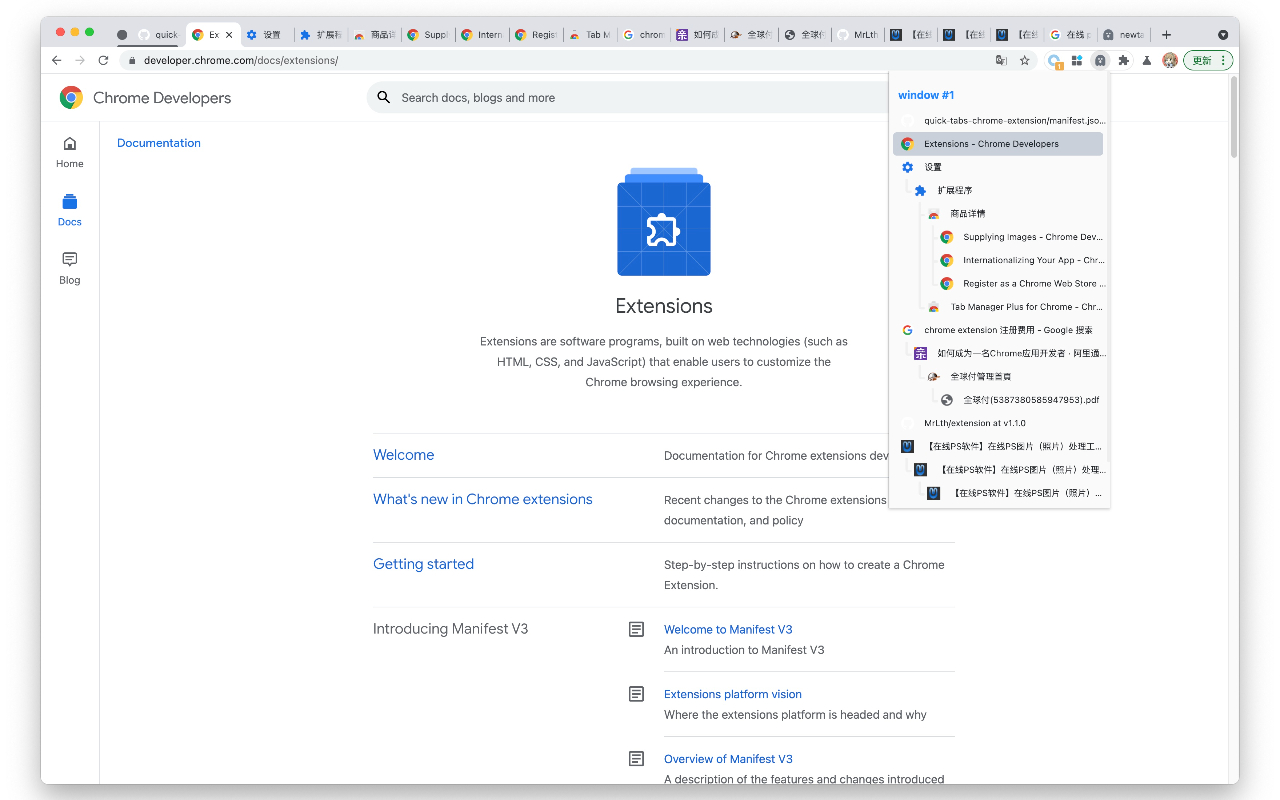1280x800 pixels.
Task: Click the article icon beside Extensions platform vision
Action: (636, 694)
